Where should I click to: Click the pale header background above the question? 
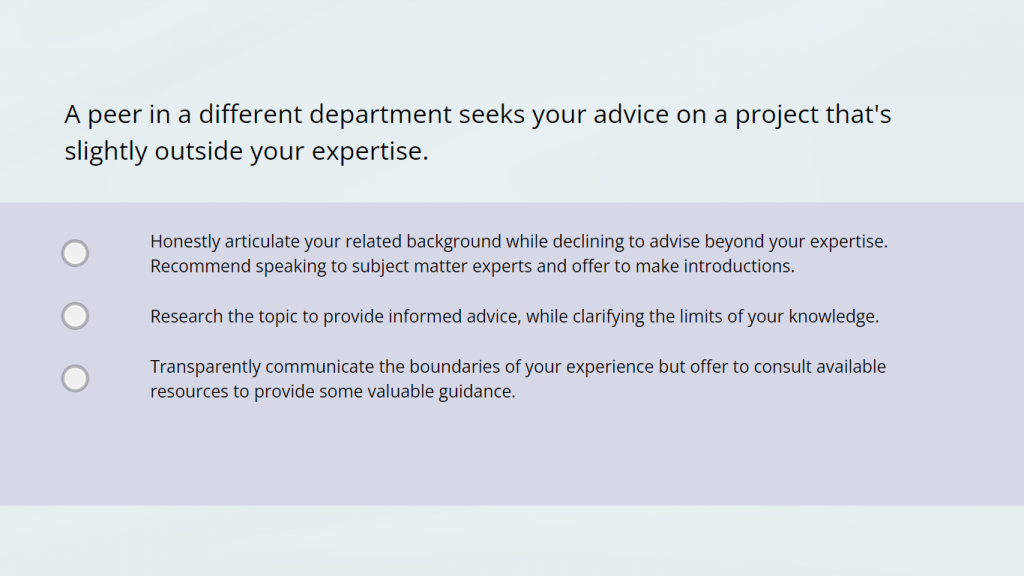[512, 45]
